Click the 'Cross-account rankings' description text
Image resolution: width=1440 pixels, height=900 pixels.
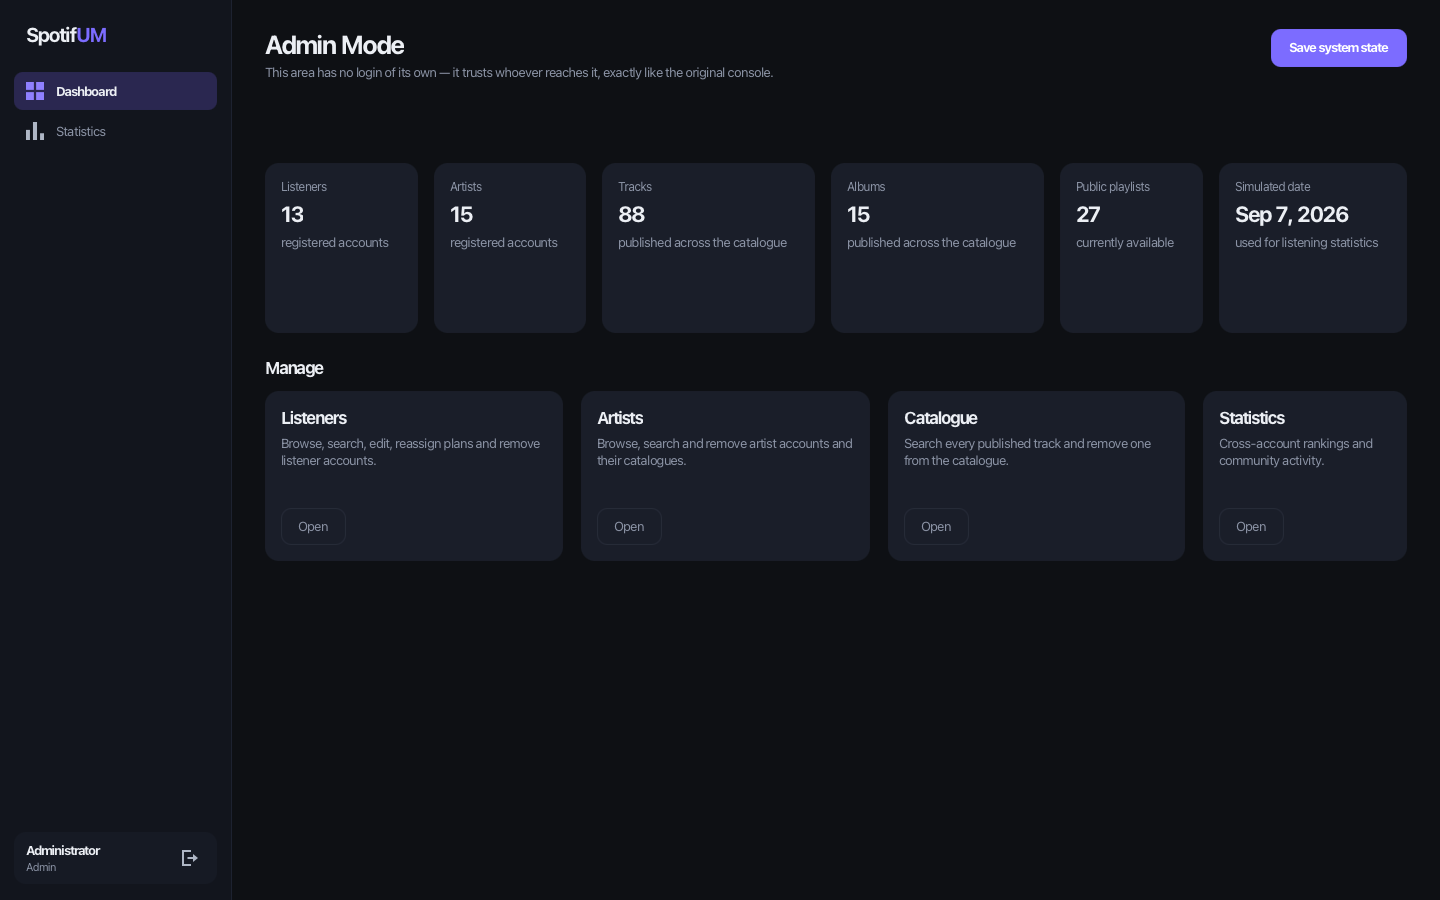tap(1296, 452)
